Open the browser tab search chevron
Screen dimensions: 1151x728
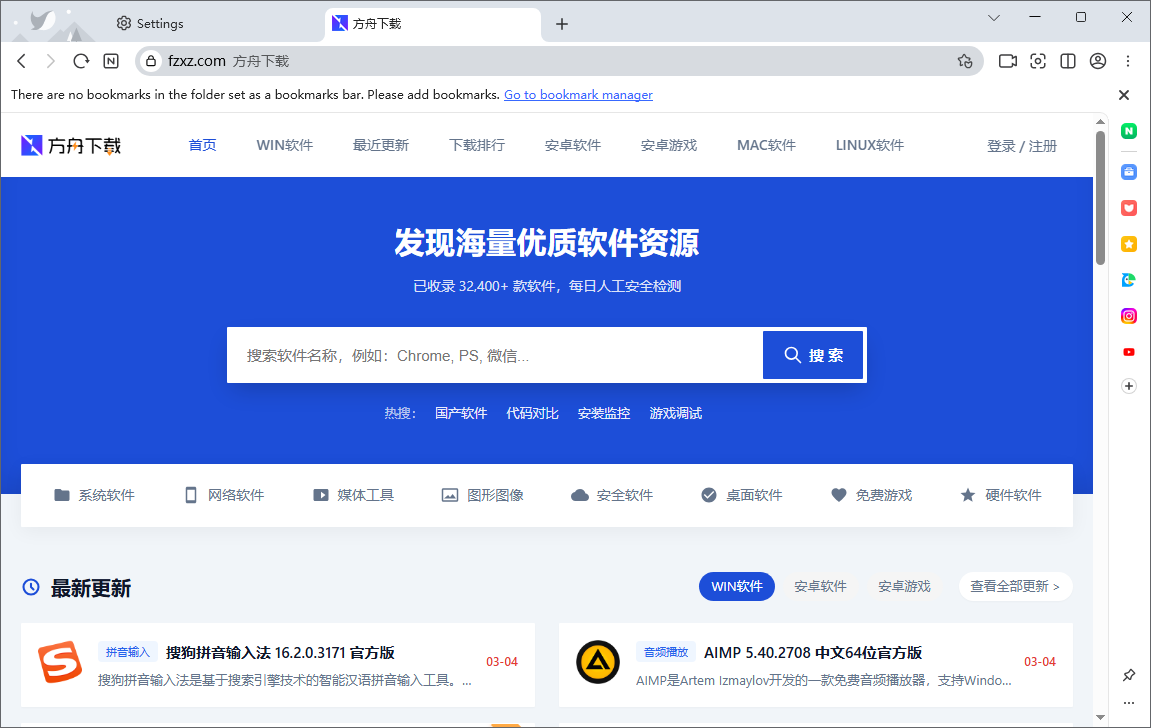click(x=993, y=17)
